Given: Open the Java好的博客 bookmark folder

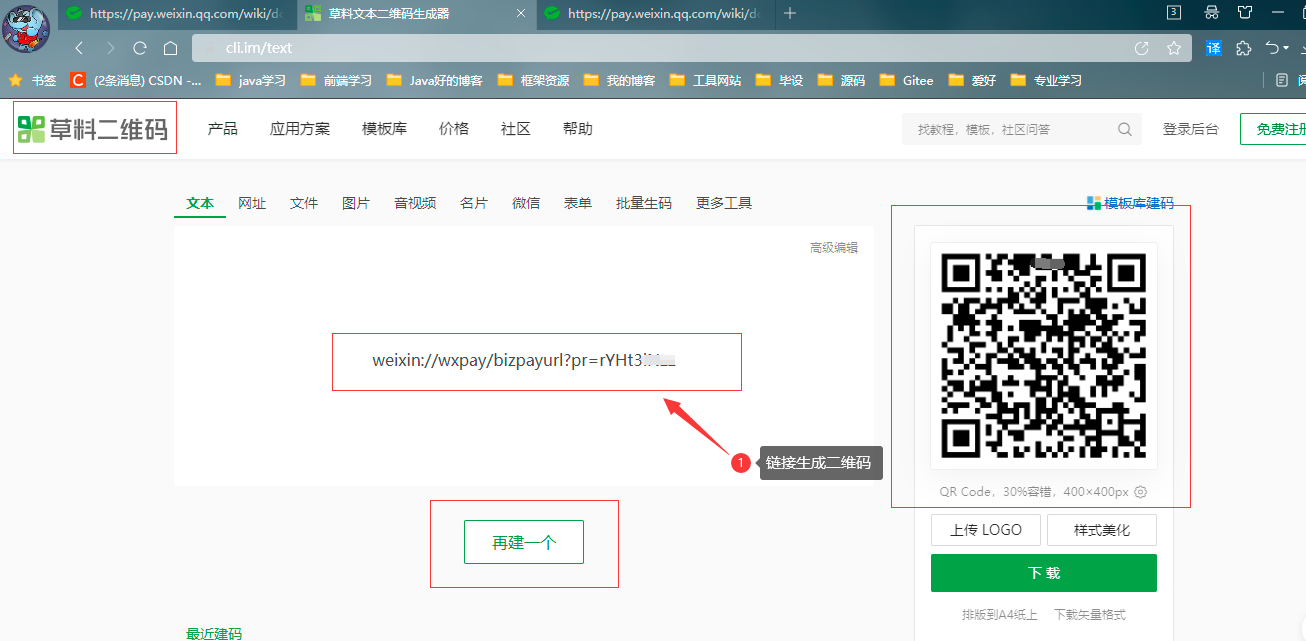Looking at the screenshot, I should [x=435, y=80].
